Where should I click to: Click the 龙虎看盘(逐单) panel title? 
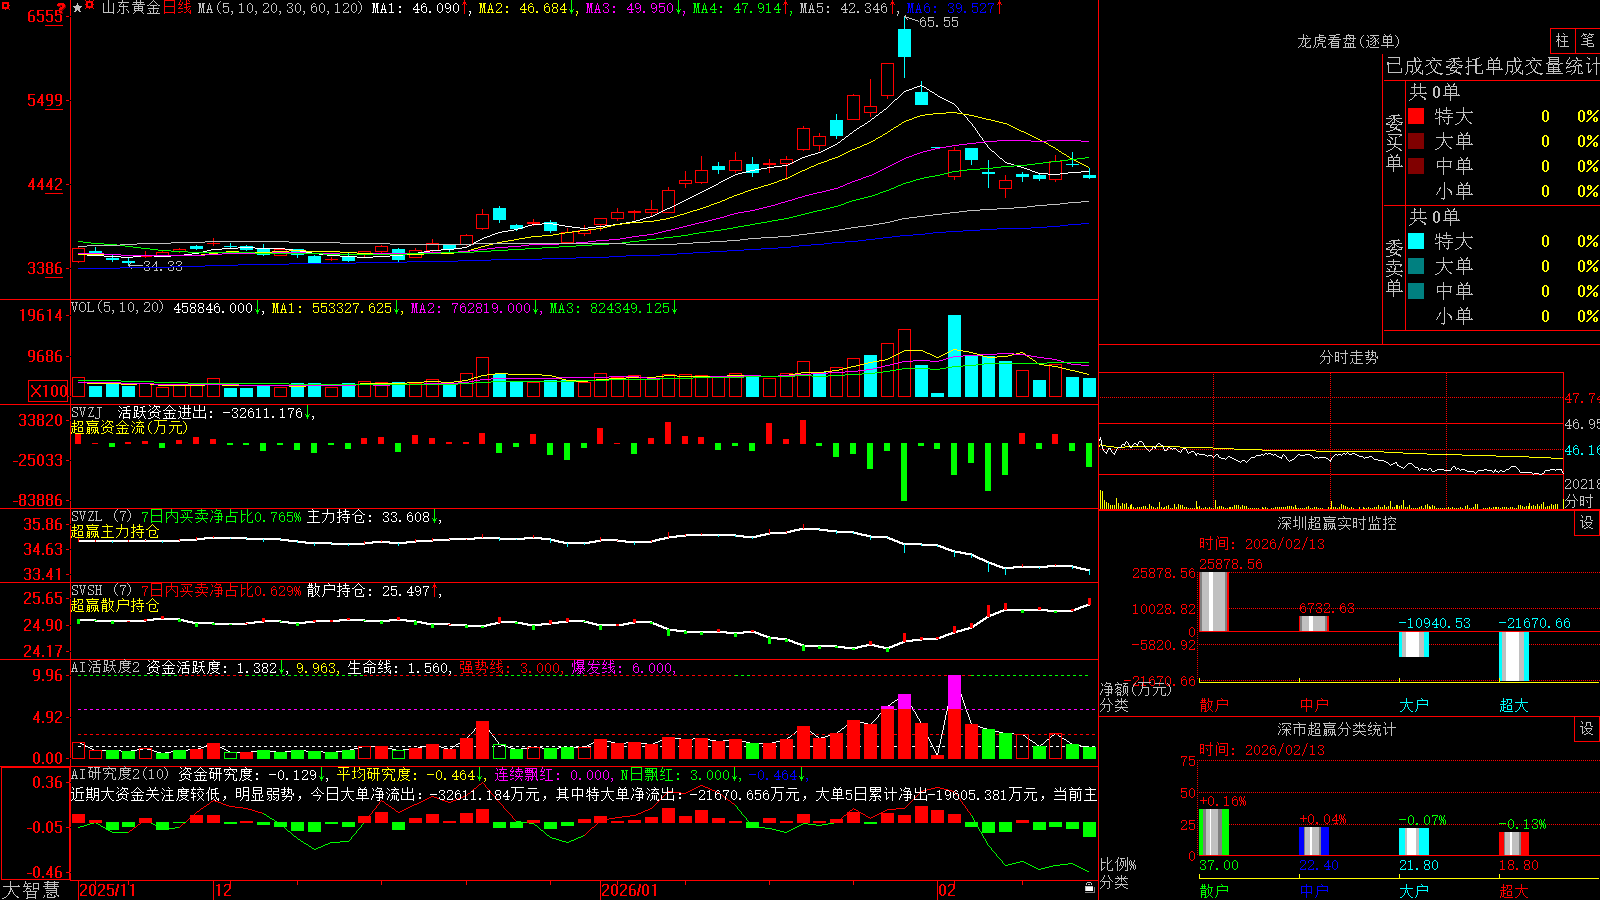pos(1348,41)
